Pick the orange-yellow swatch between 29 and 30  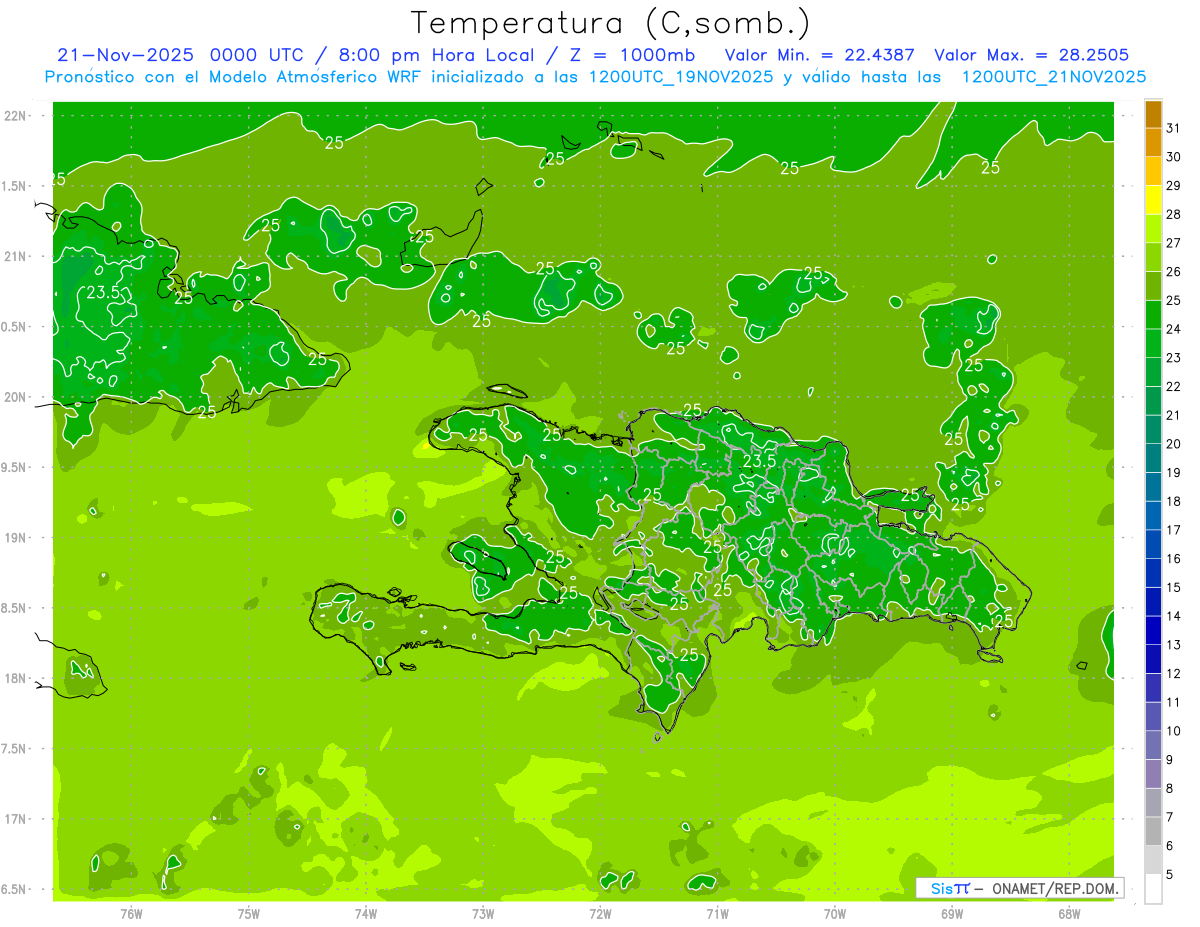[x=1153, y=172]
